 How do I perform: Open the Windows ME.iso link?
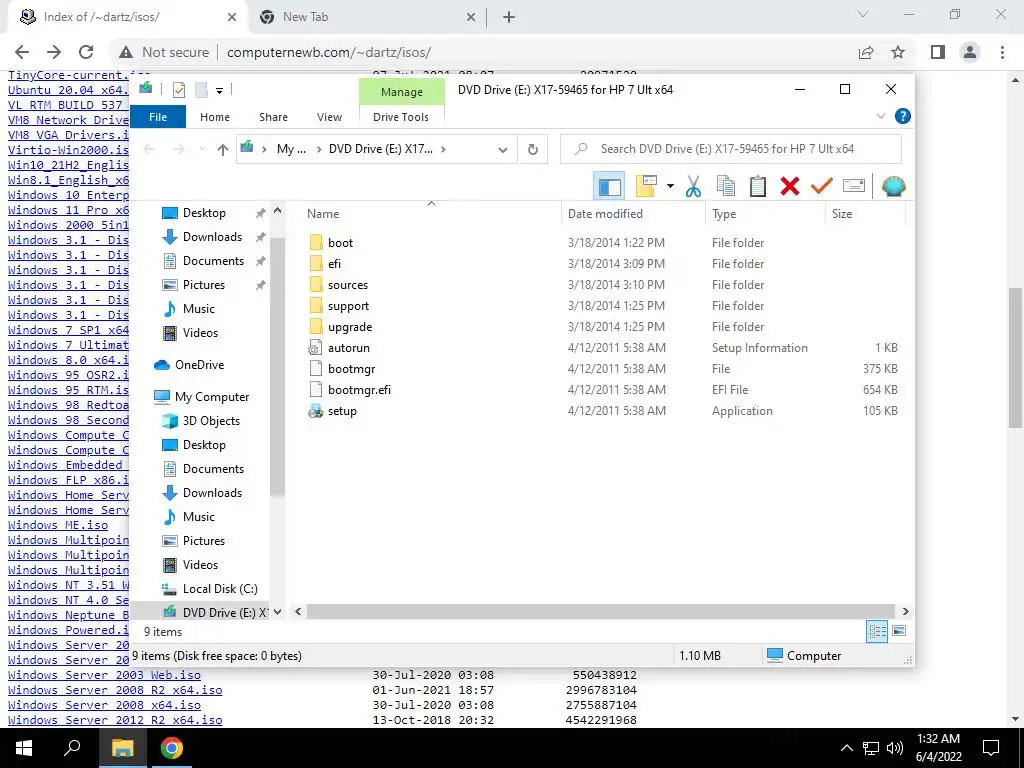(x=58, y=524)
